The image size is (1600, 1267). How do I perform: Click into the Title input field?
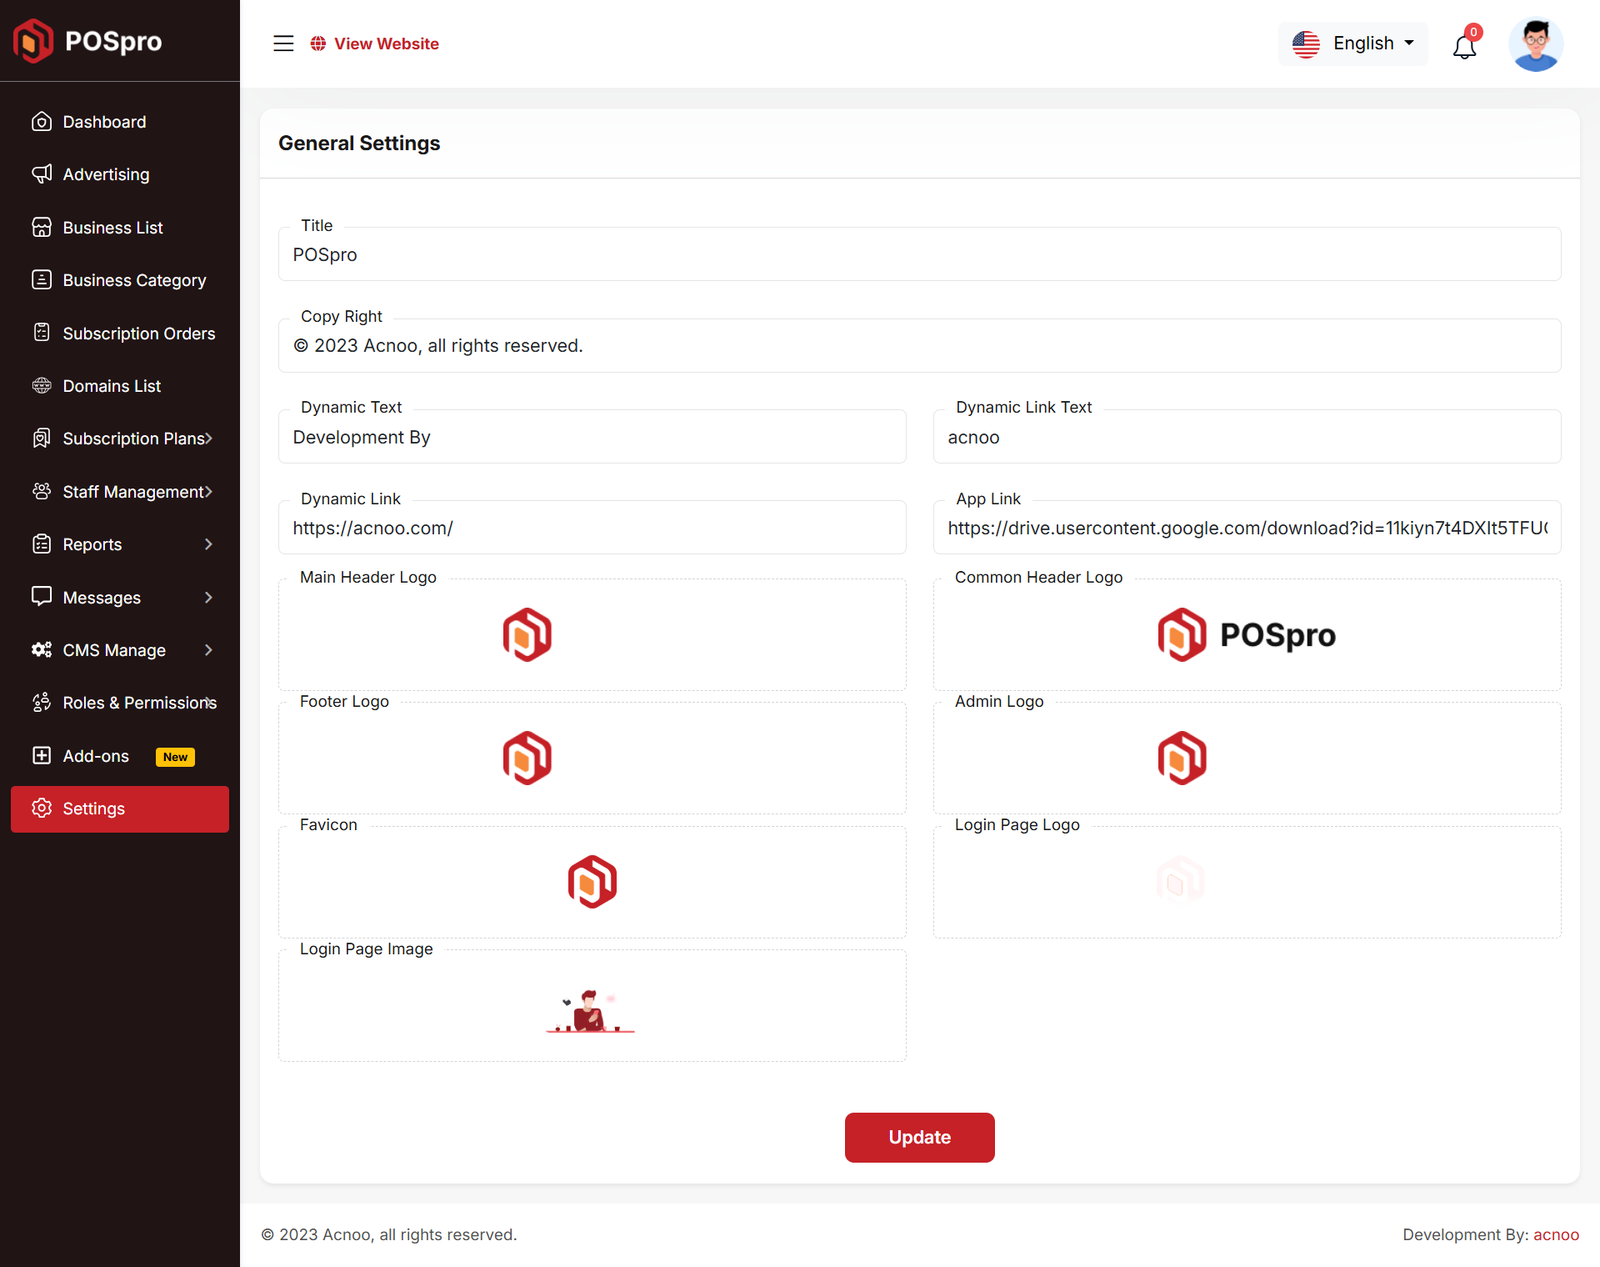919,255
